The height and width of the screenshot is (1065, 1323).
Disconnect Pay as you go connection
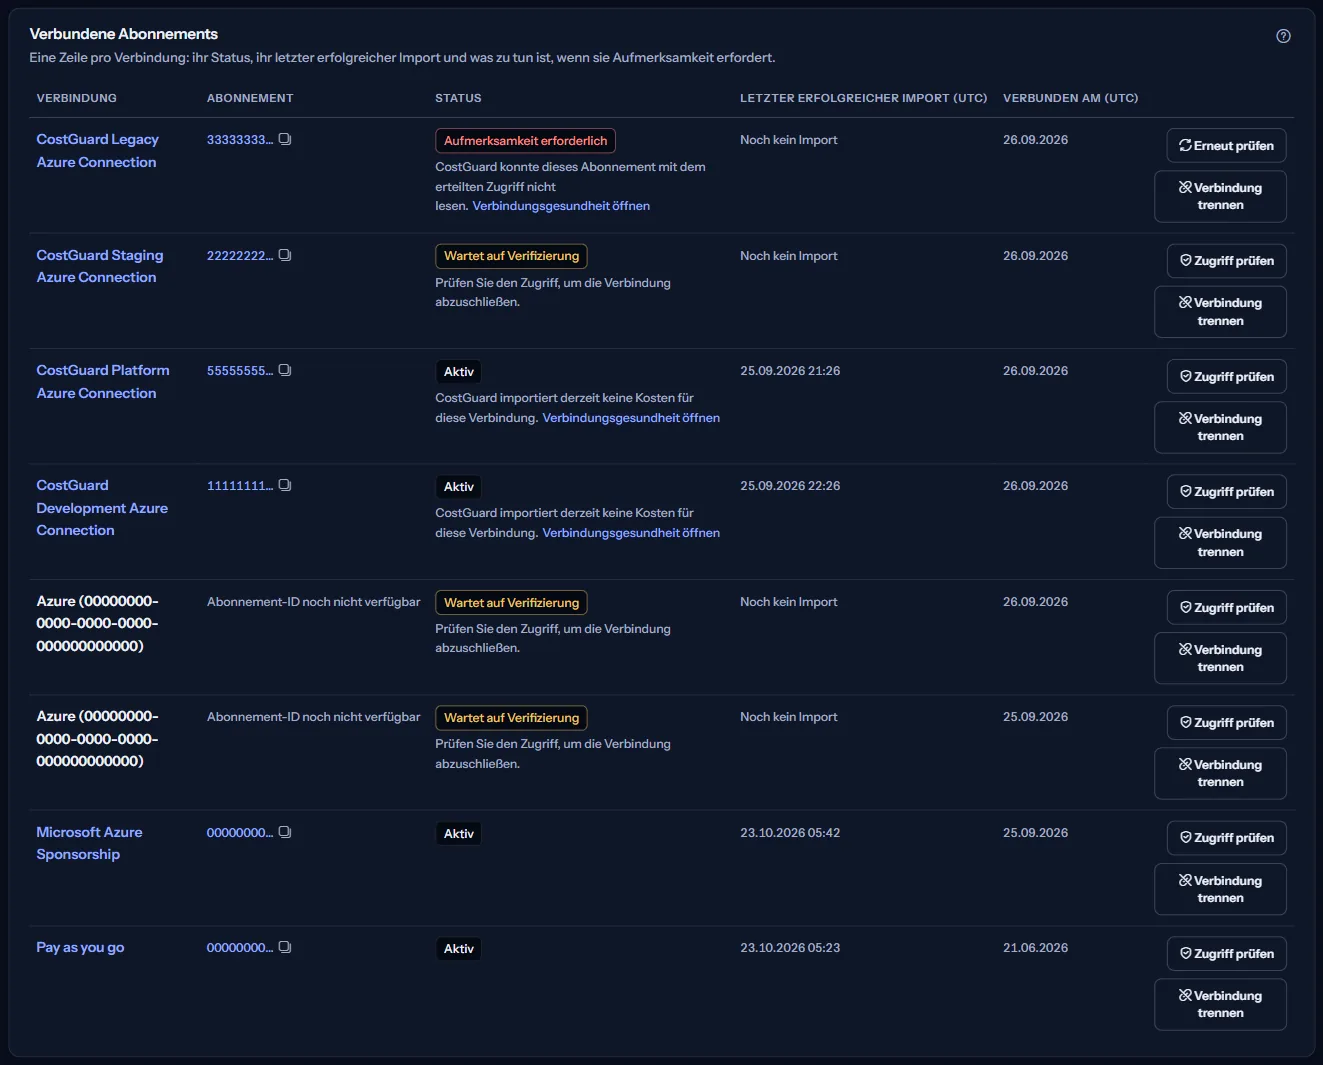click(x=1220, y=1004)
